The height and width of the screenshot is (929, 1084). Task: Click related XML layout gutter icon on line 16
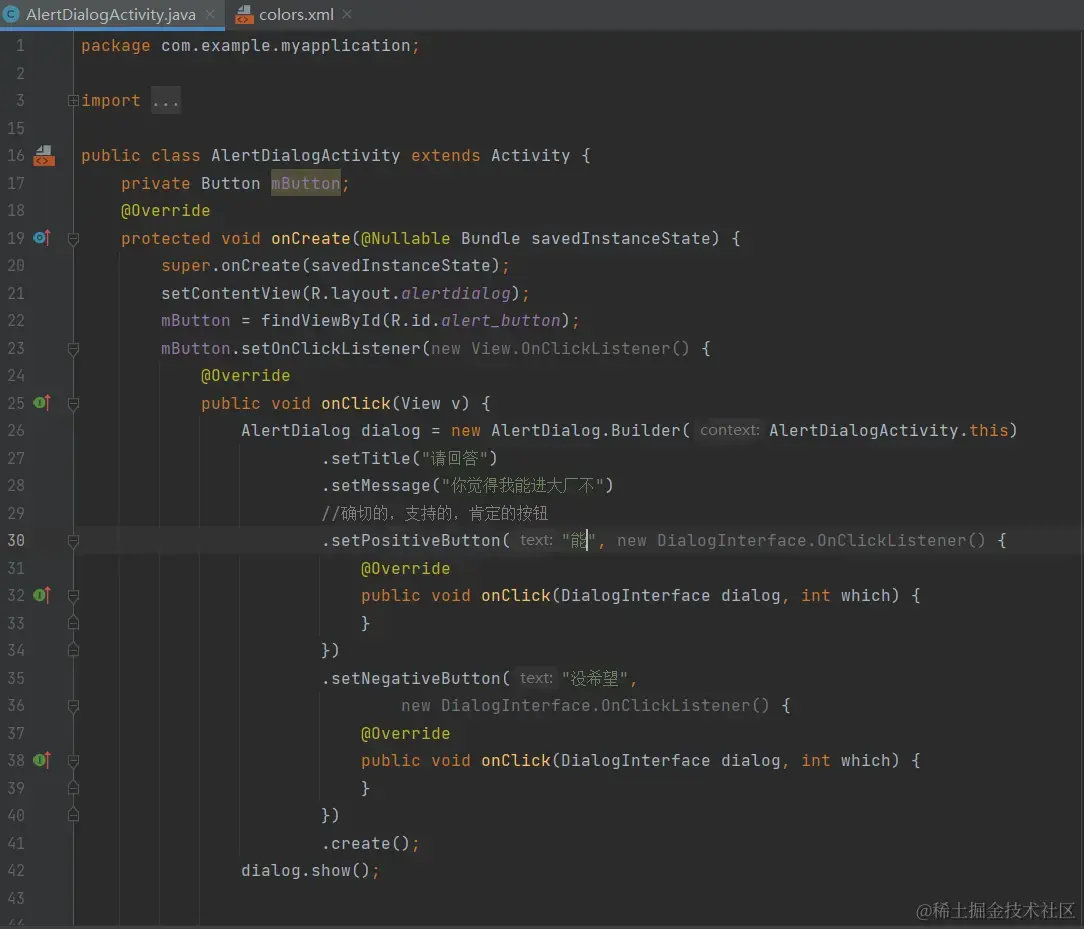point(44,156)
